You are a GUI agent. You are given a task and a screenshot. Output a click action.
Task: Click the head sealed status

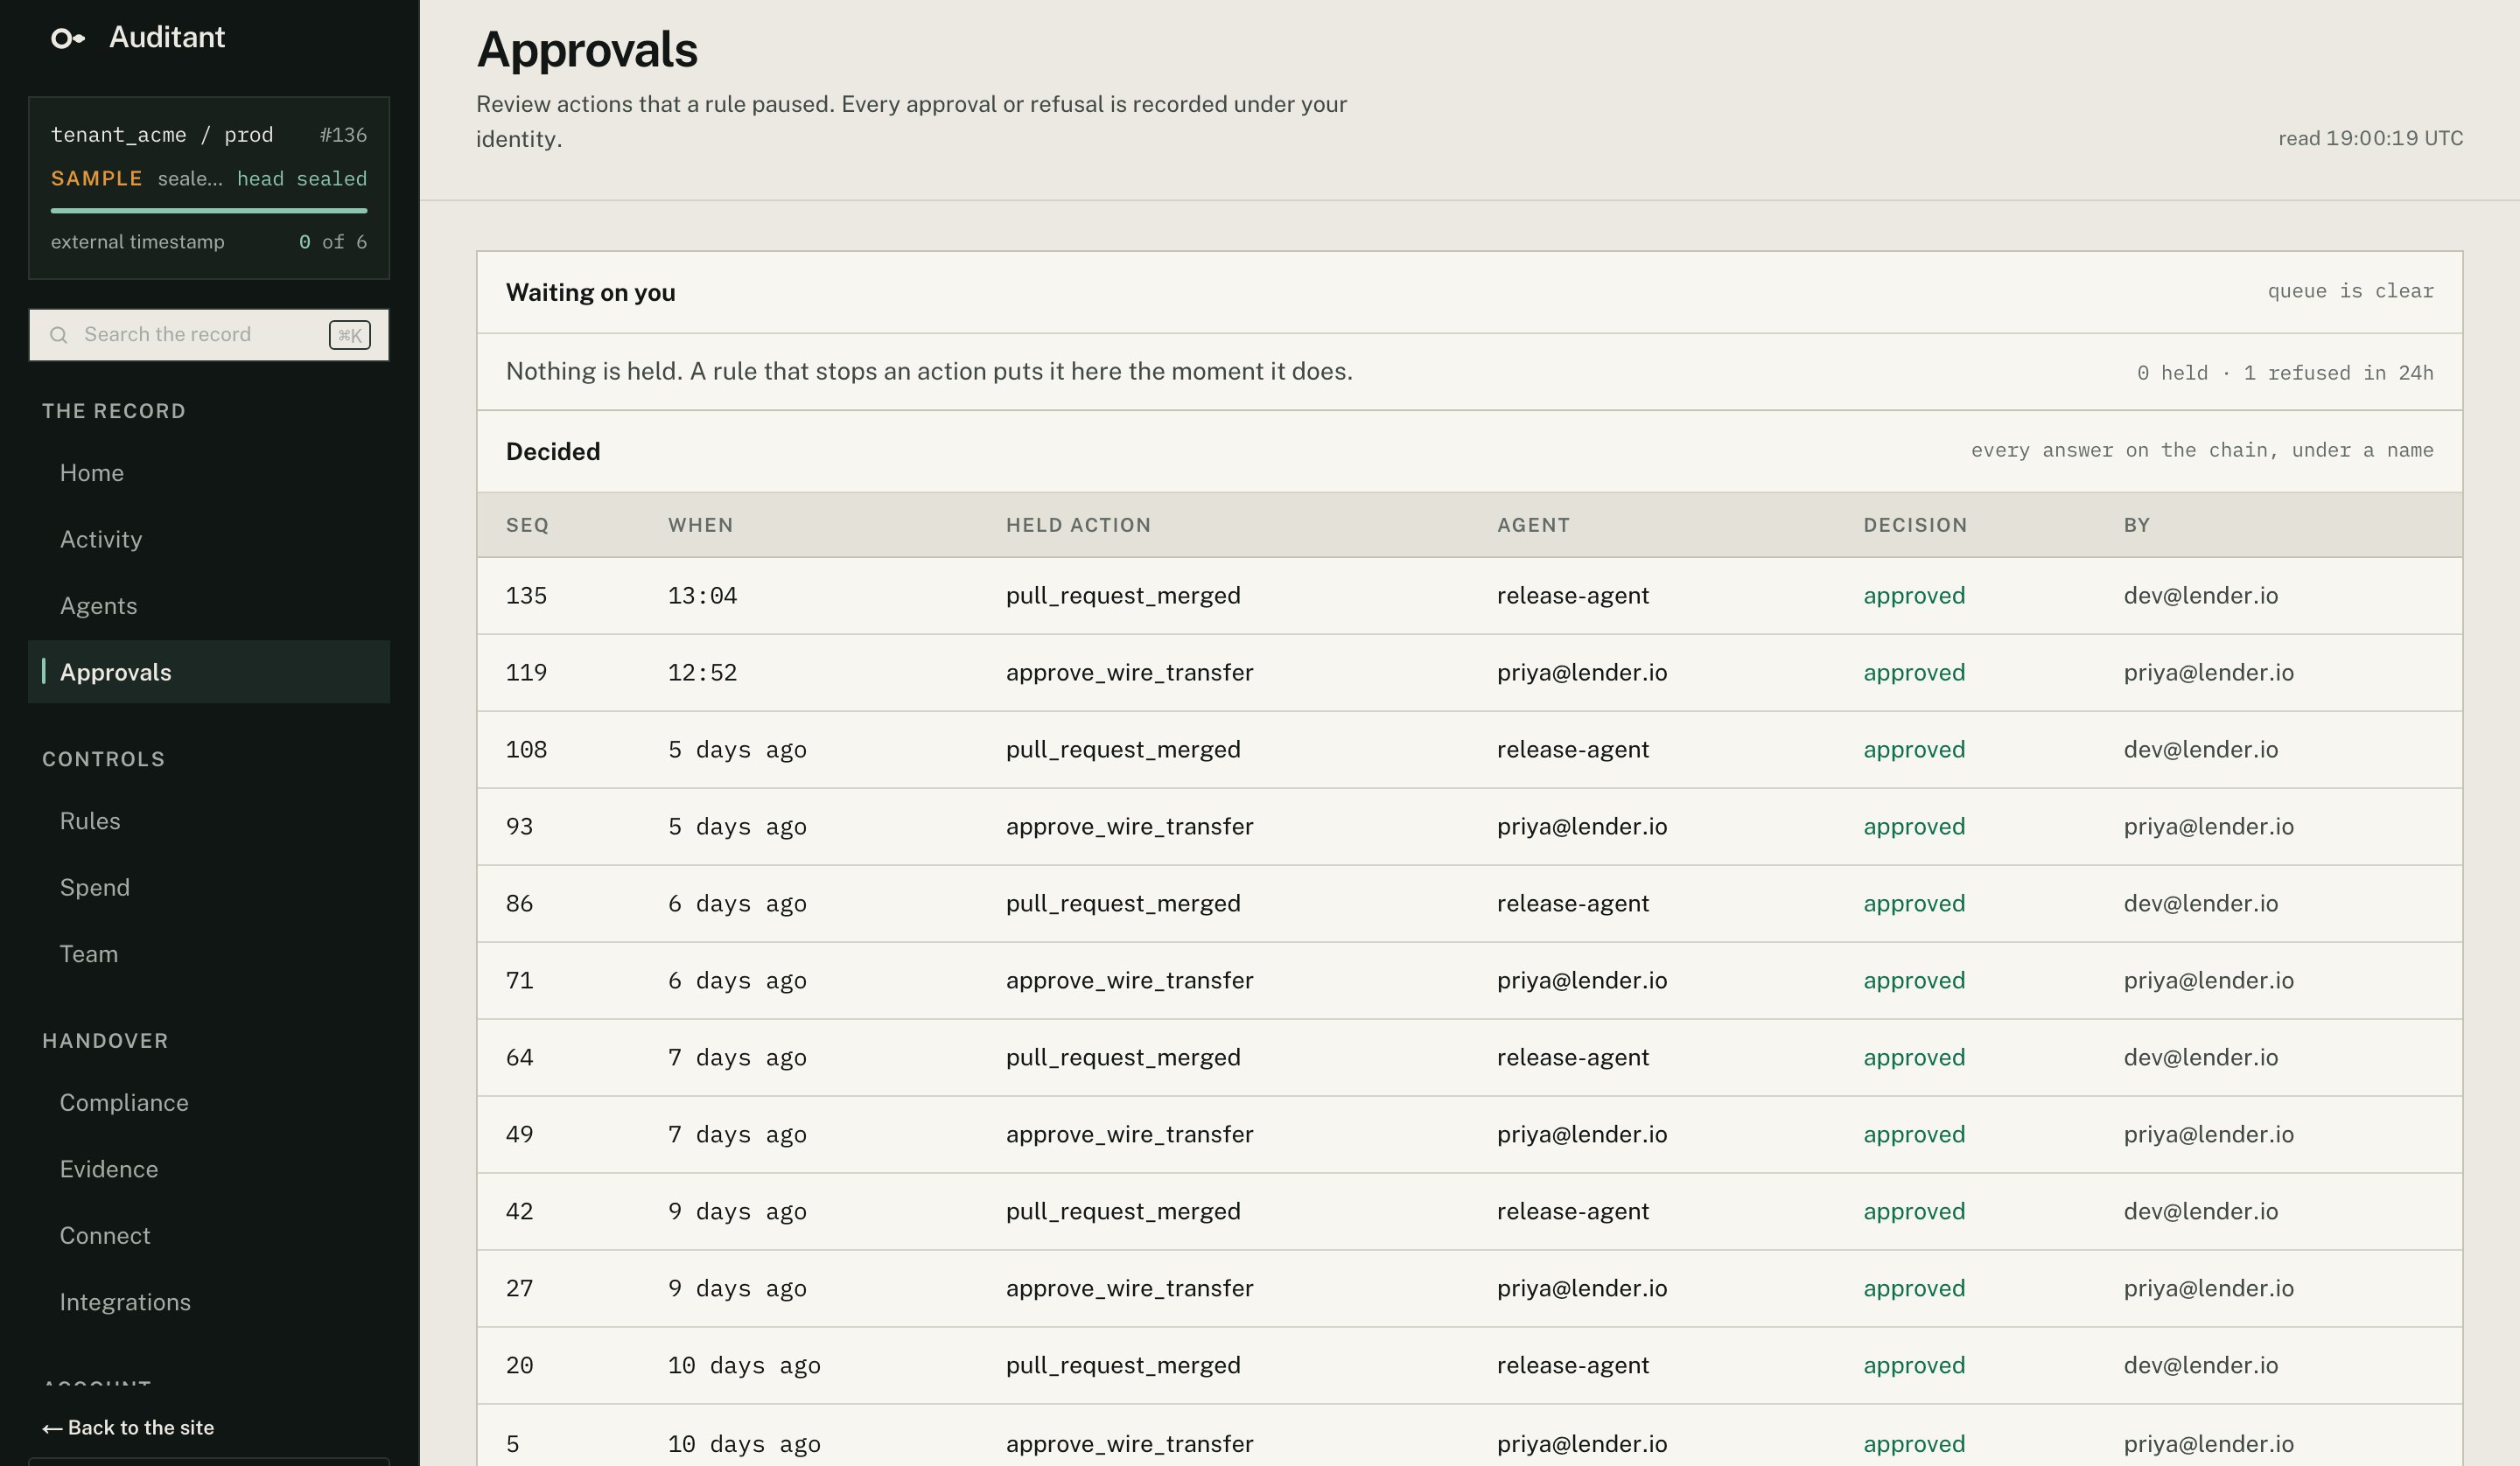(x=302, y=179)
